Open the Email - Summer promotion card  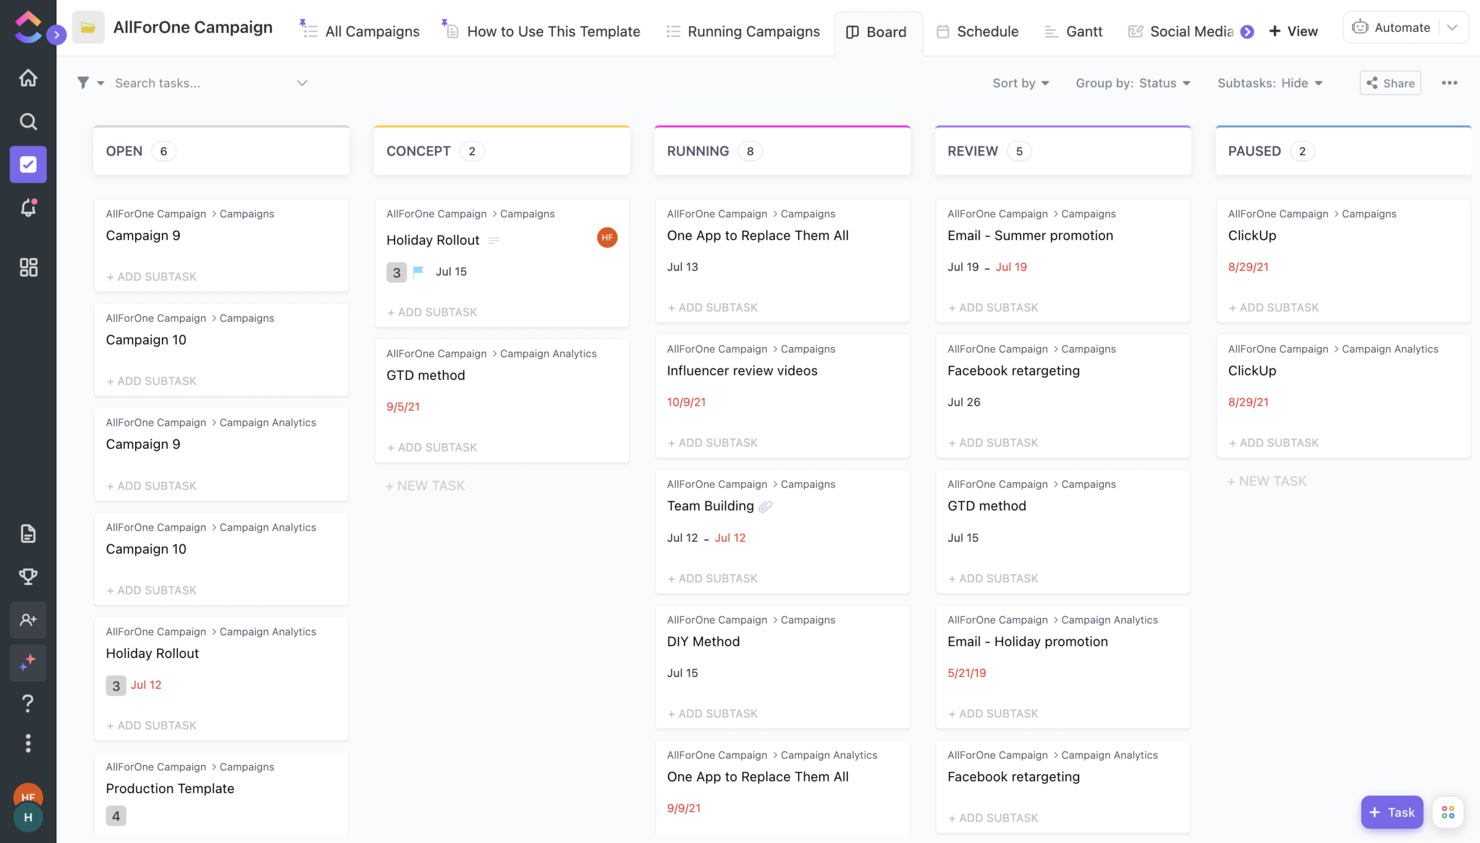click(x=1063, y=260)
